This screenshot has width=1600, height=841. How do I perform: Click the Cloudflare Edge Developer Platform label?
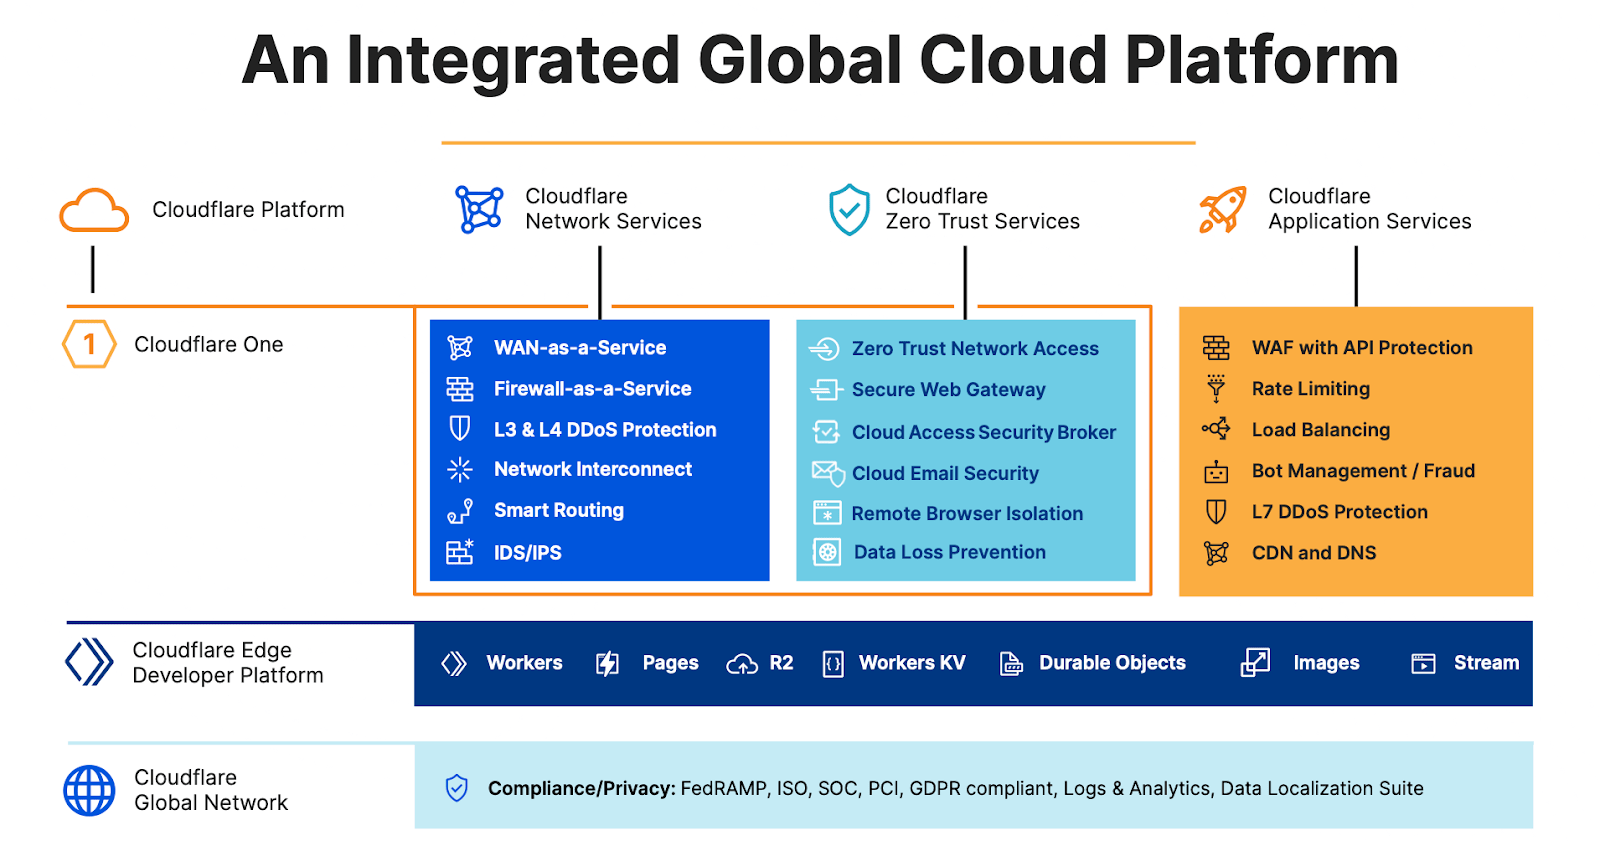pyautogui.click(x=228, y=663)
